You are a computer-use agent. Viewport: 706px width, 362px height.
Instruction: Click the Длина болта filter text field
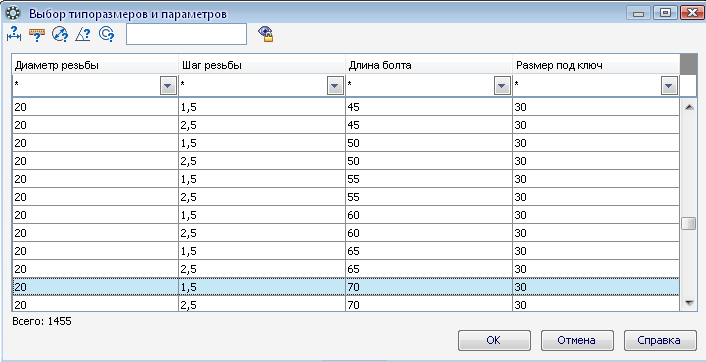(420, 86)
